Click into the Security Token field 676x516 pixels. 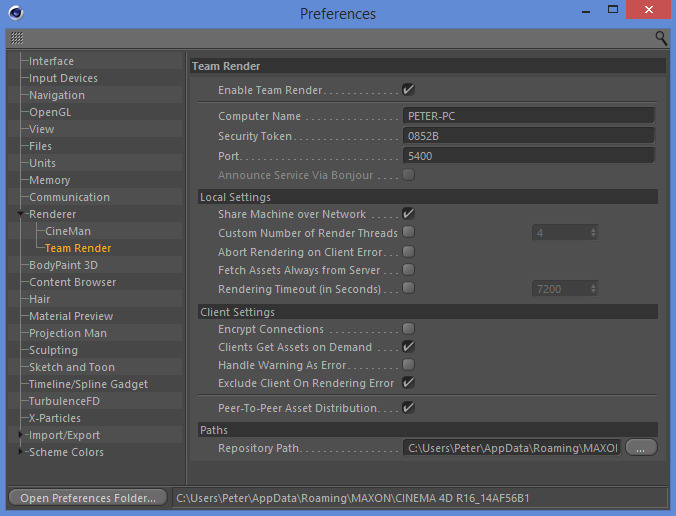pos(528,136)
